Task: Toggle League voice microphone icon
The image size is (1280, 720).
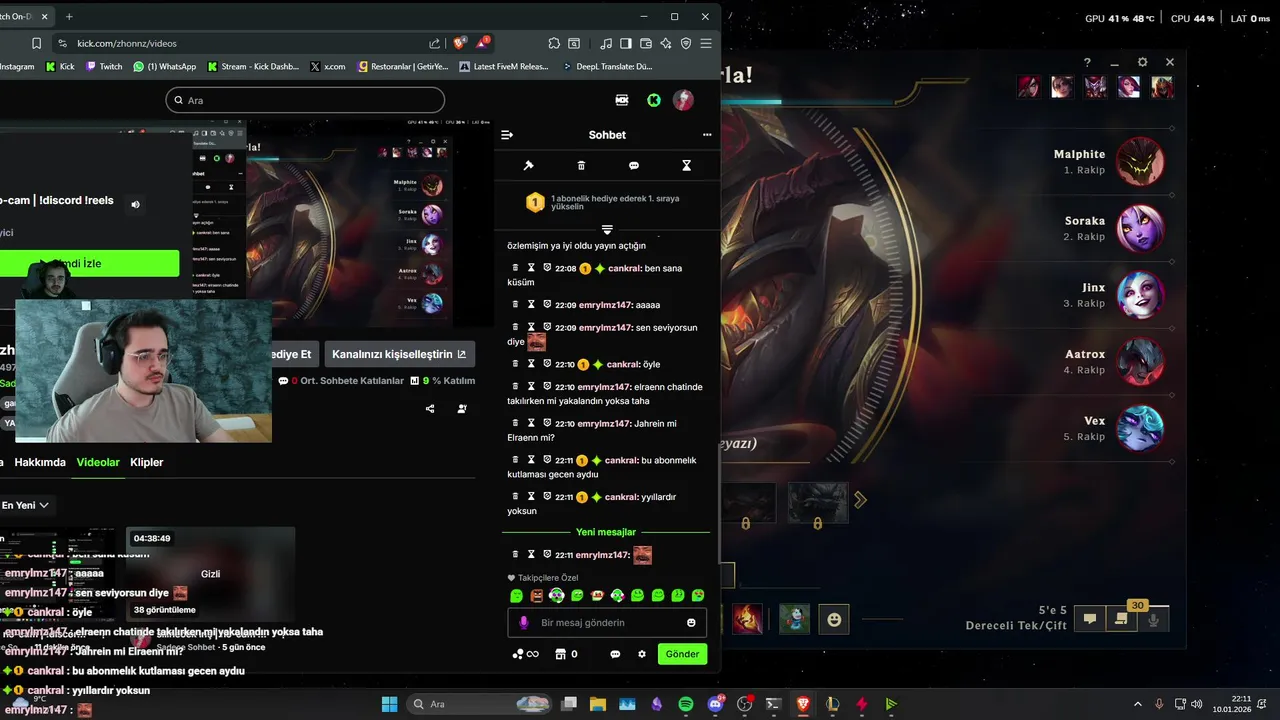Action: [1153, 620]
